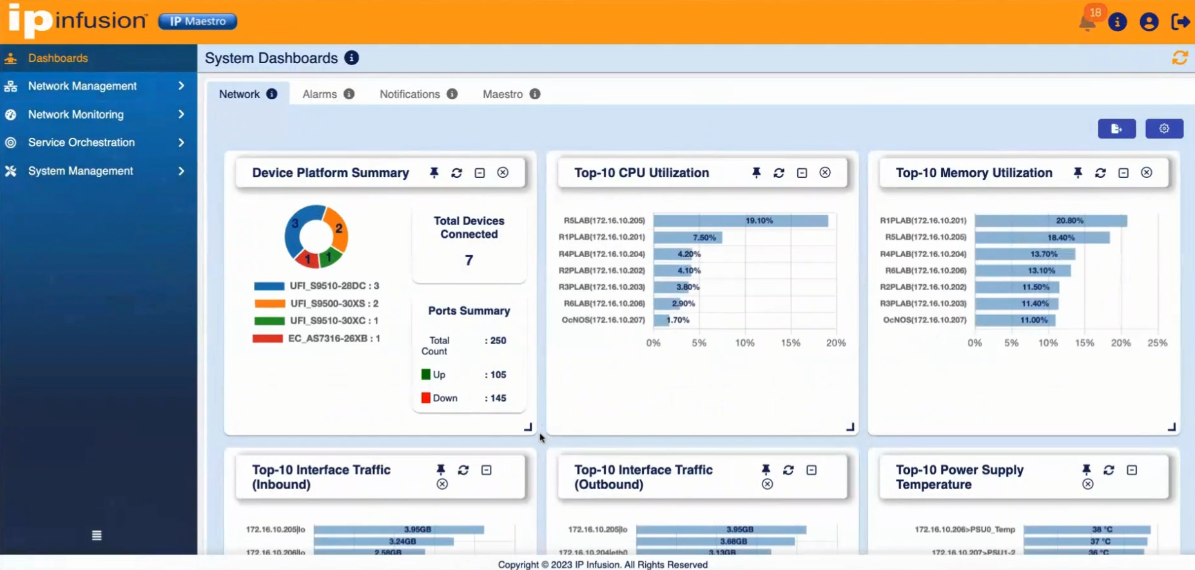Refresh dashboards using the orange refresh icon

(1180, 58)
